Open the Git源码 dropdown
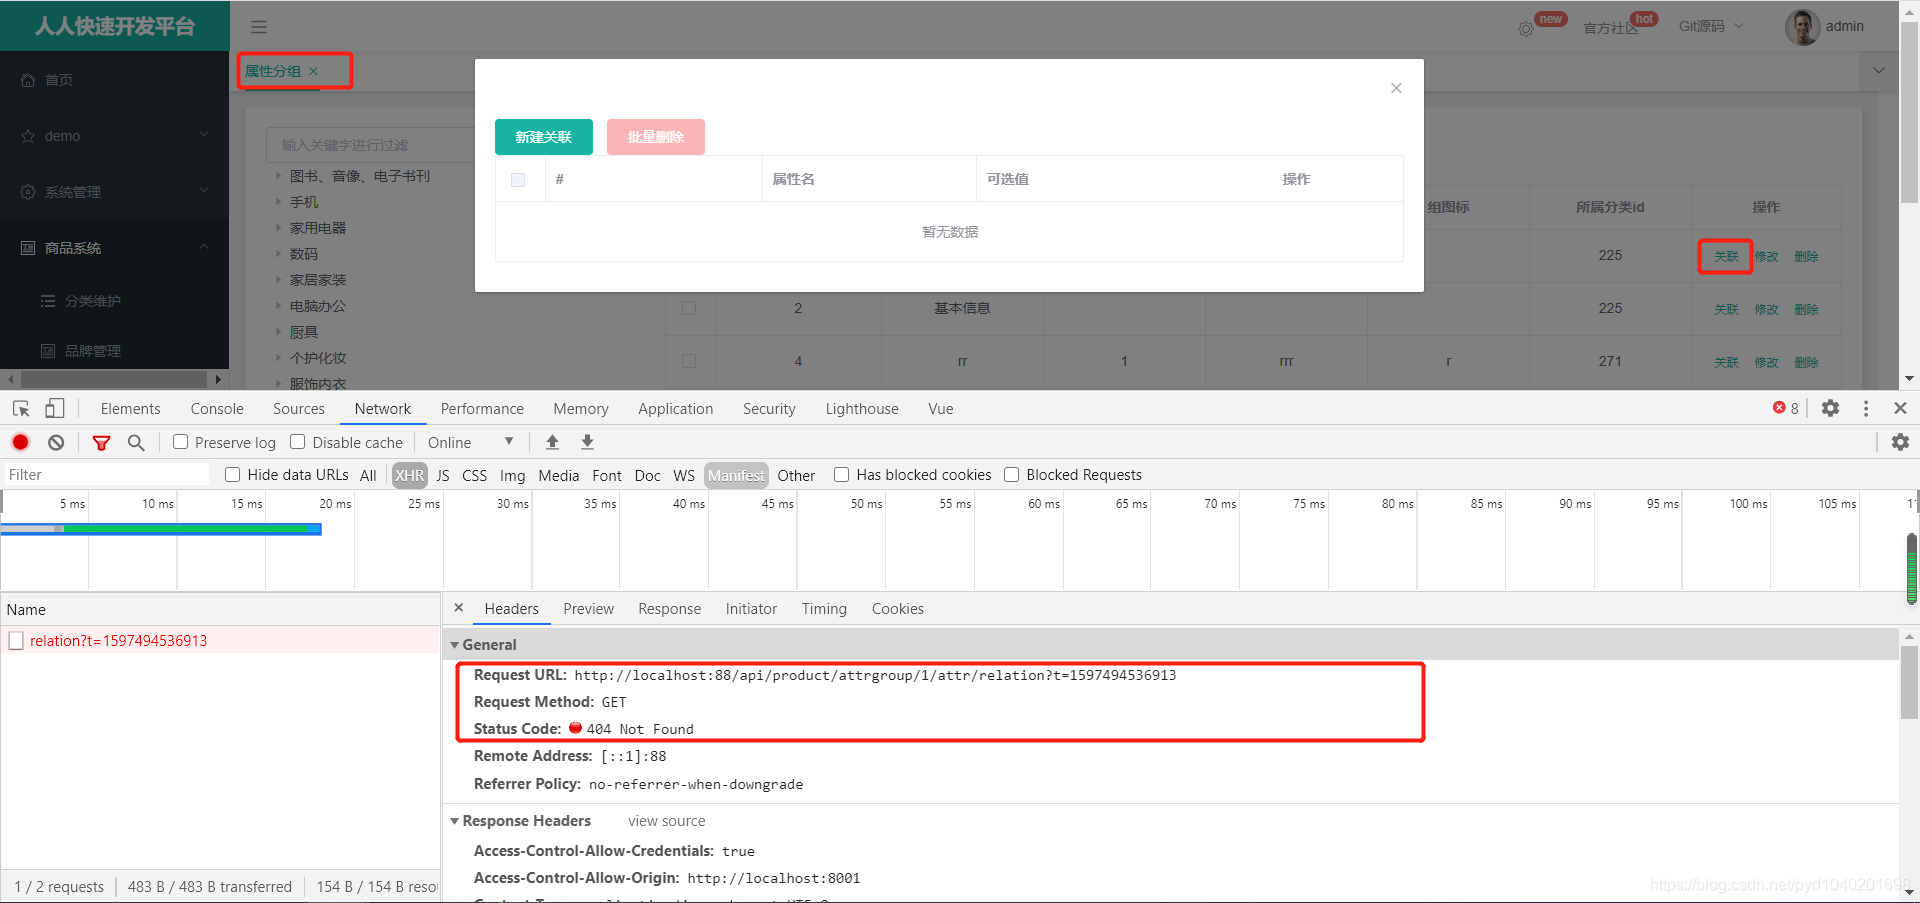1920x903 pixels. point(1711,26)
